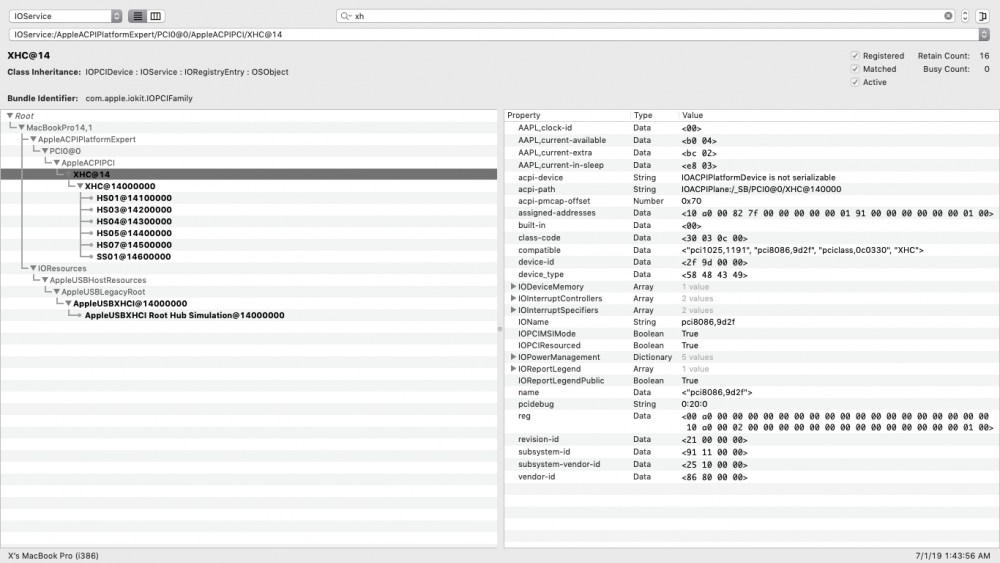Clear the search field text
This screenshot has width=1000, height=563.
[x=948, y=16]
